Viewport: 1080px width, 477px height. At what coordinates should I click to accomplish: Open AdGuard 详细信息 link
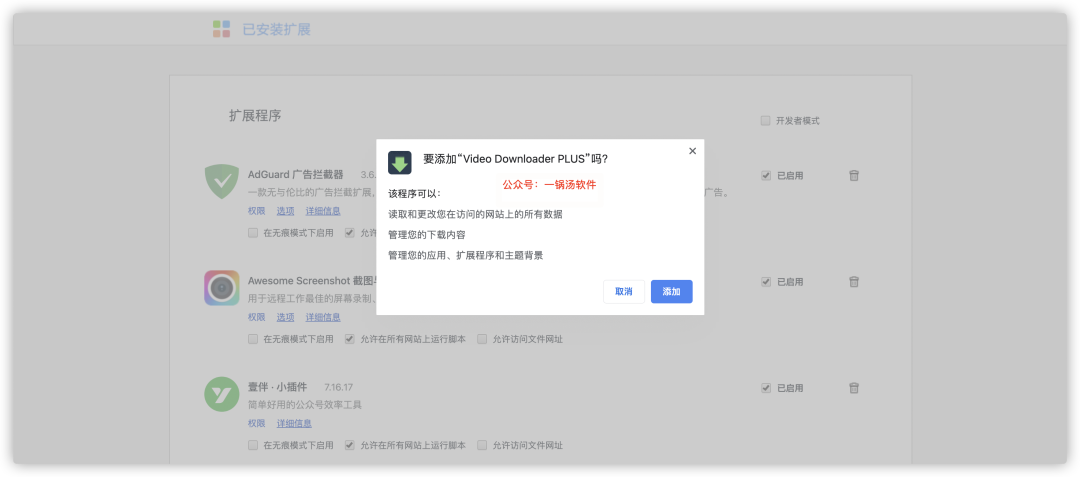[x=323, y=211]
